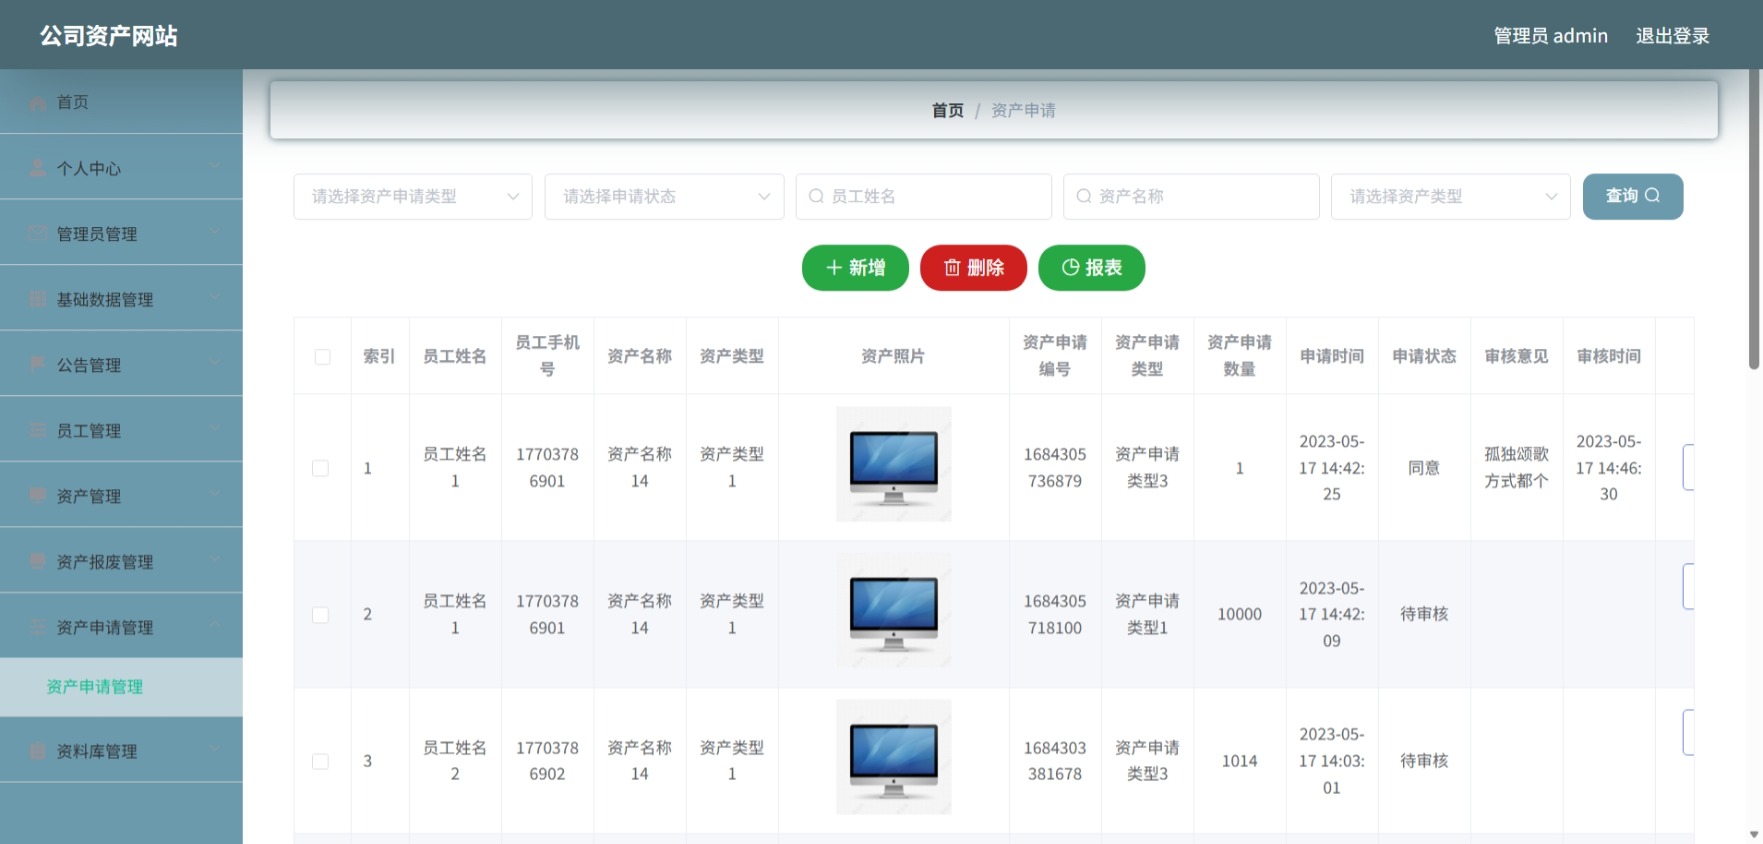Viewport: 1763px width, 844px height.
Task: Expand the 管理员管理 menu chevron
Action: [215, 232]
